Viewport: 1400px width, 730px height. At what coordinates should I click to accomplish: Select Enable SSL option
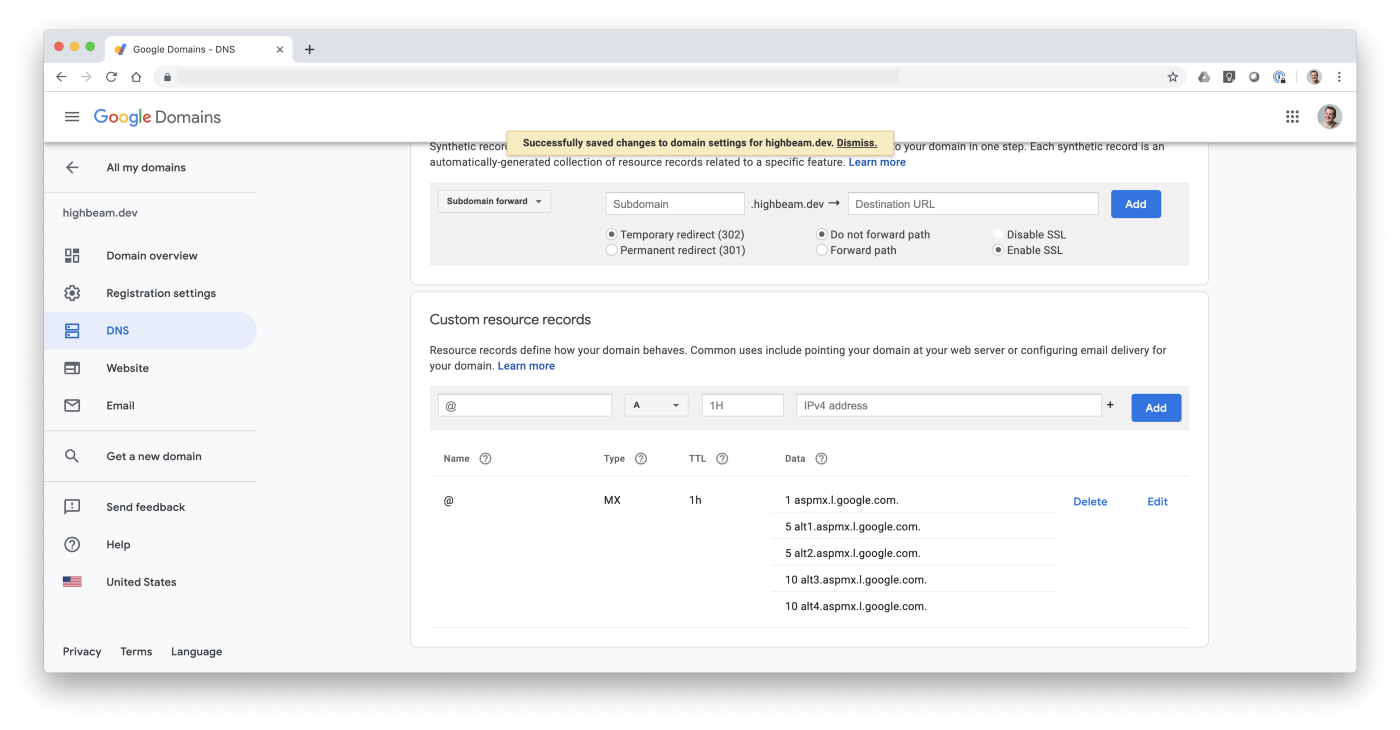(x=998, y=251)
